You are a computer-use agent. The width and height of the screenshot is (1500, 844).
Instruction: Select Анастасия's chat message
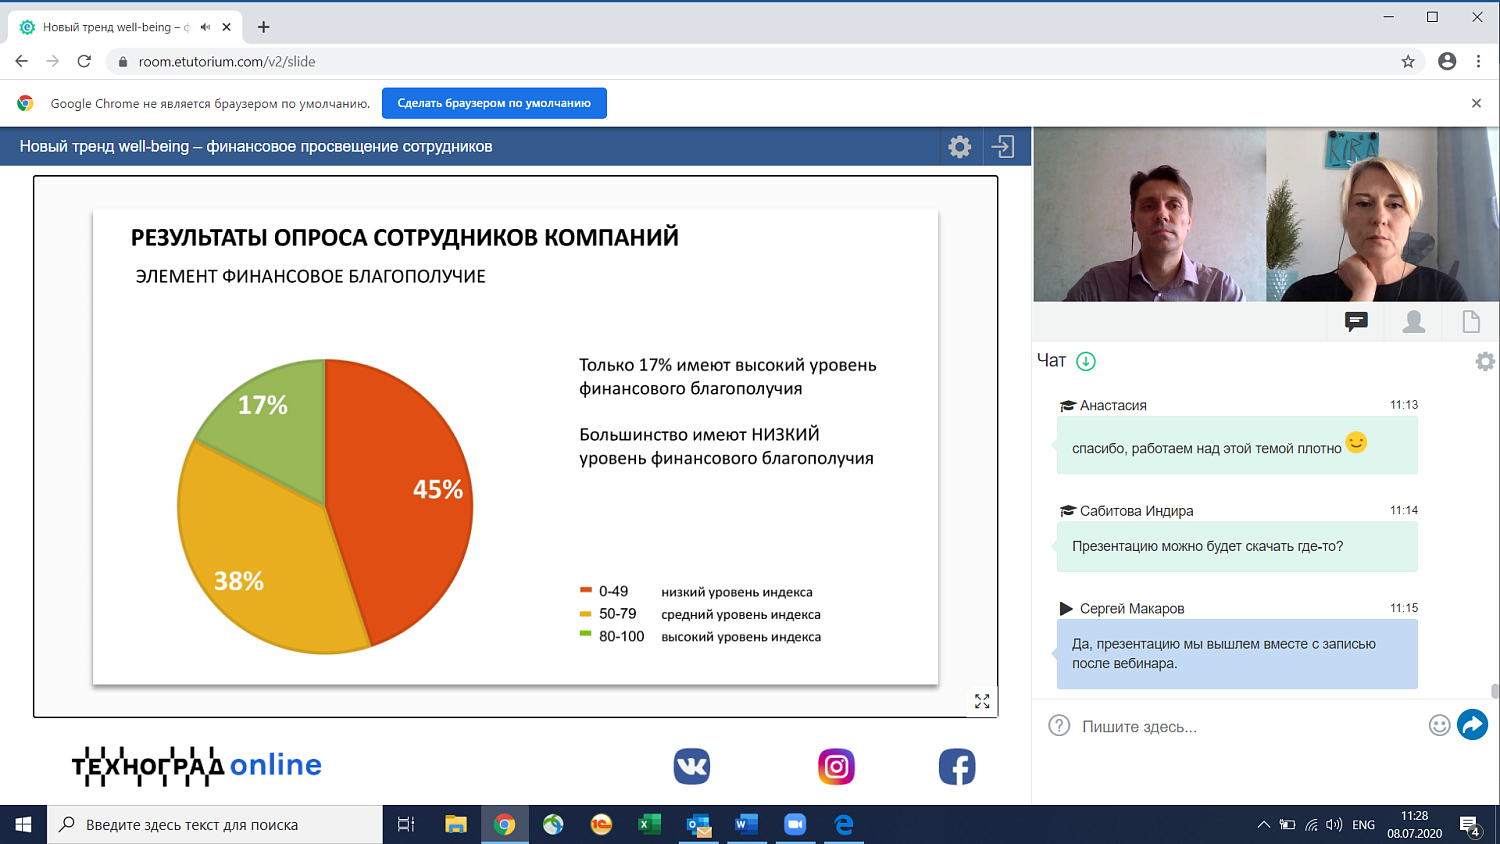1237,446
